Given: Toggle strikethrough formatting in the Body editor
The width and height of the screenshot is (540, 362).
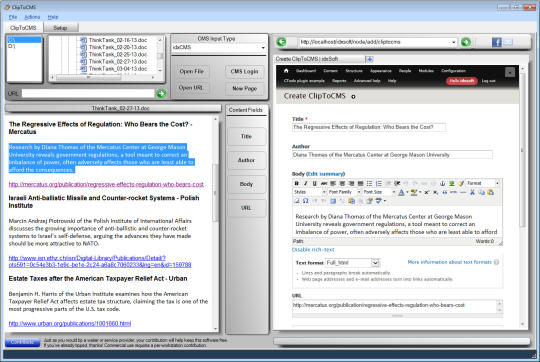Looking at the screenshot, I should 324,183.
